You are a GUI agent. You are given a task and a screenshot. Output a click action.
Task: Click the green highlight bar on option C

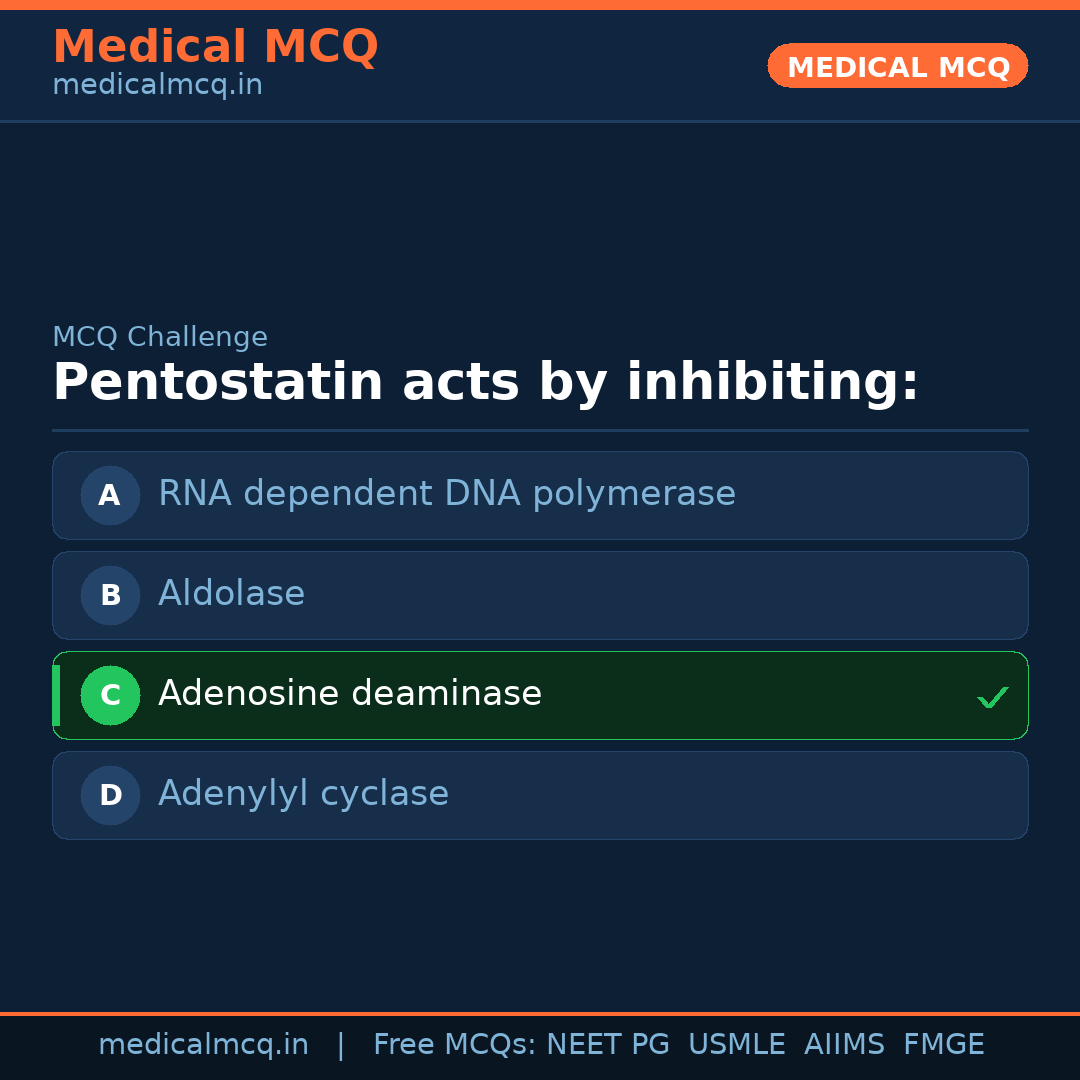(56, 695)
